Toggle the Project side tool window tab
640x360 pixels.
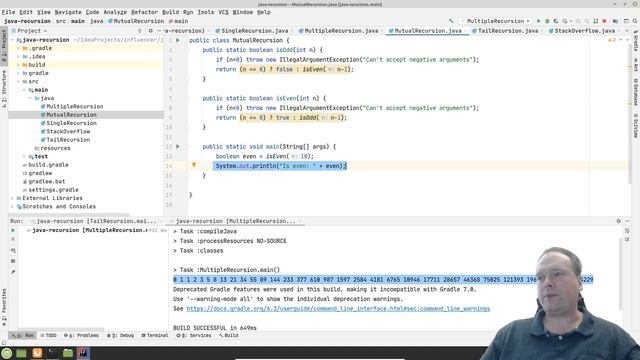(x=4, y=45)
